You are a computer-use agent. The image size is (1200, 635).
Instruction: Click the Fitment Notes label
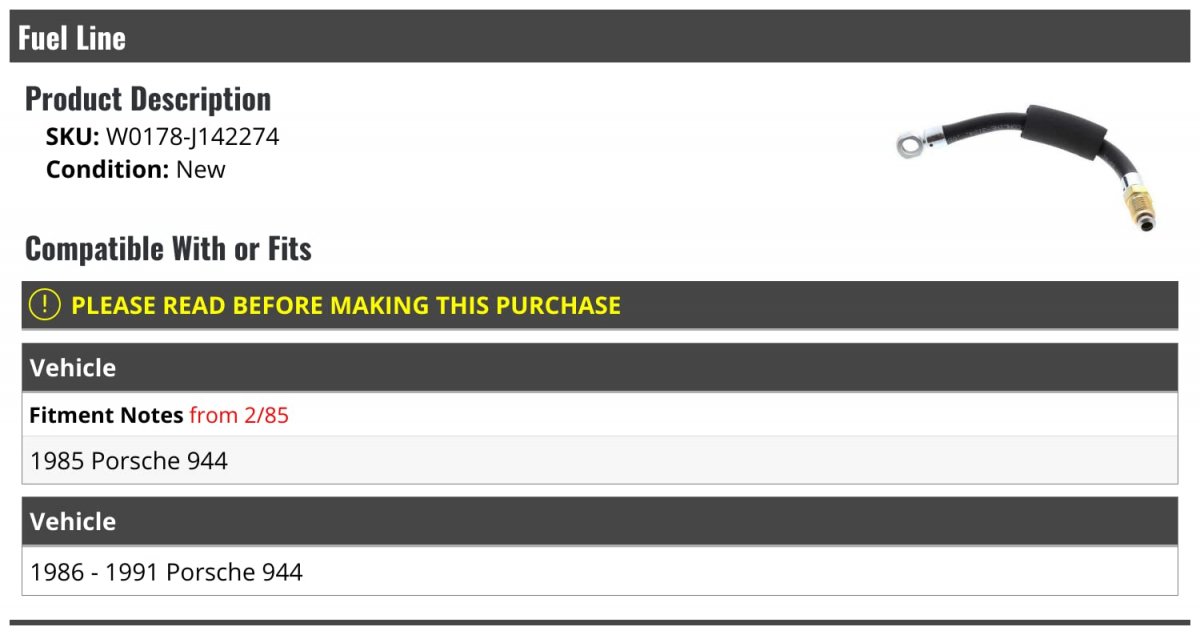106,415
